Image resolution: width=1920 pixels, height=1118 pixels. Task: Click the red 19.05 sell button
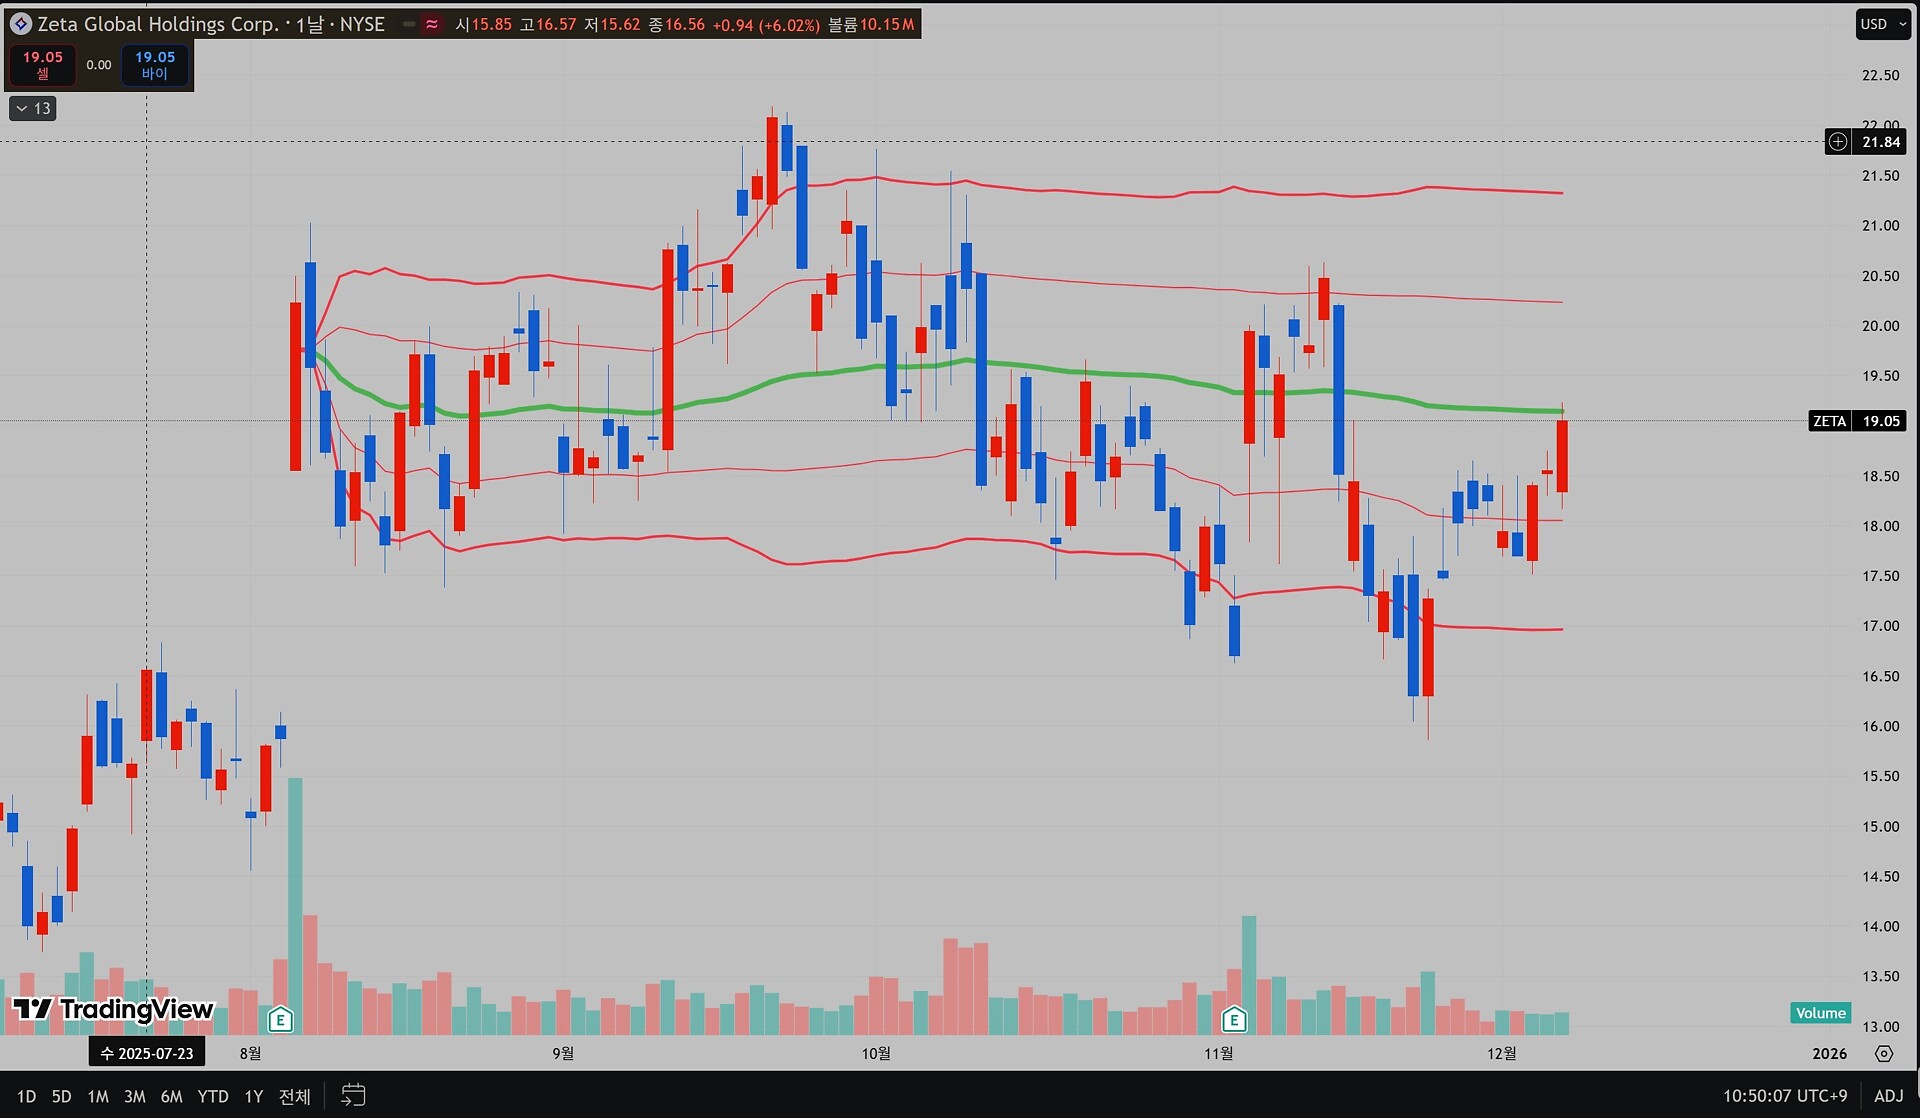pyautogui.click(x=43, y=65)
